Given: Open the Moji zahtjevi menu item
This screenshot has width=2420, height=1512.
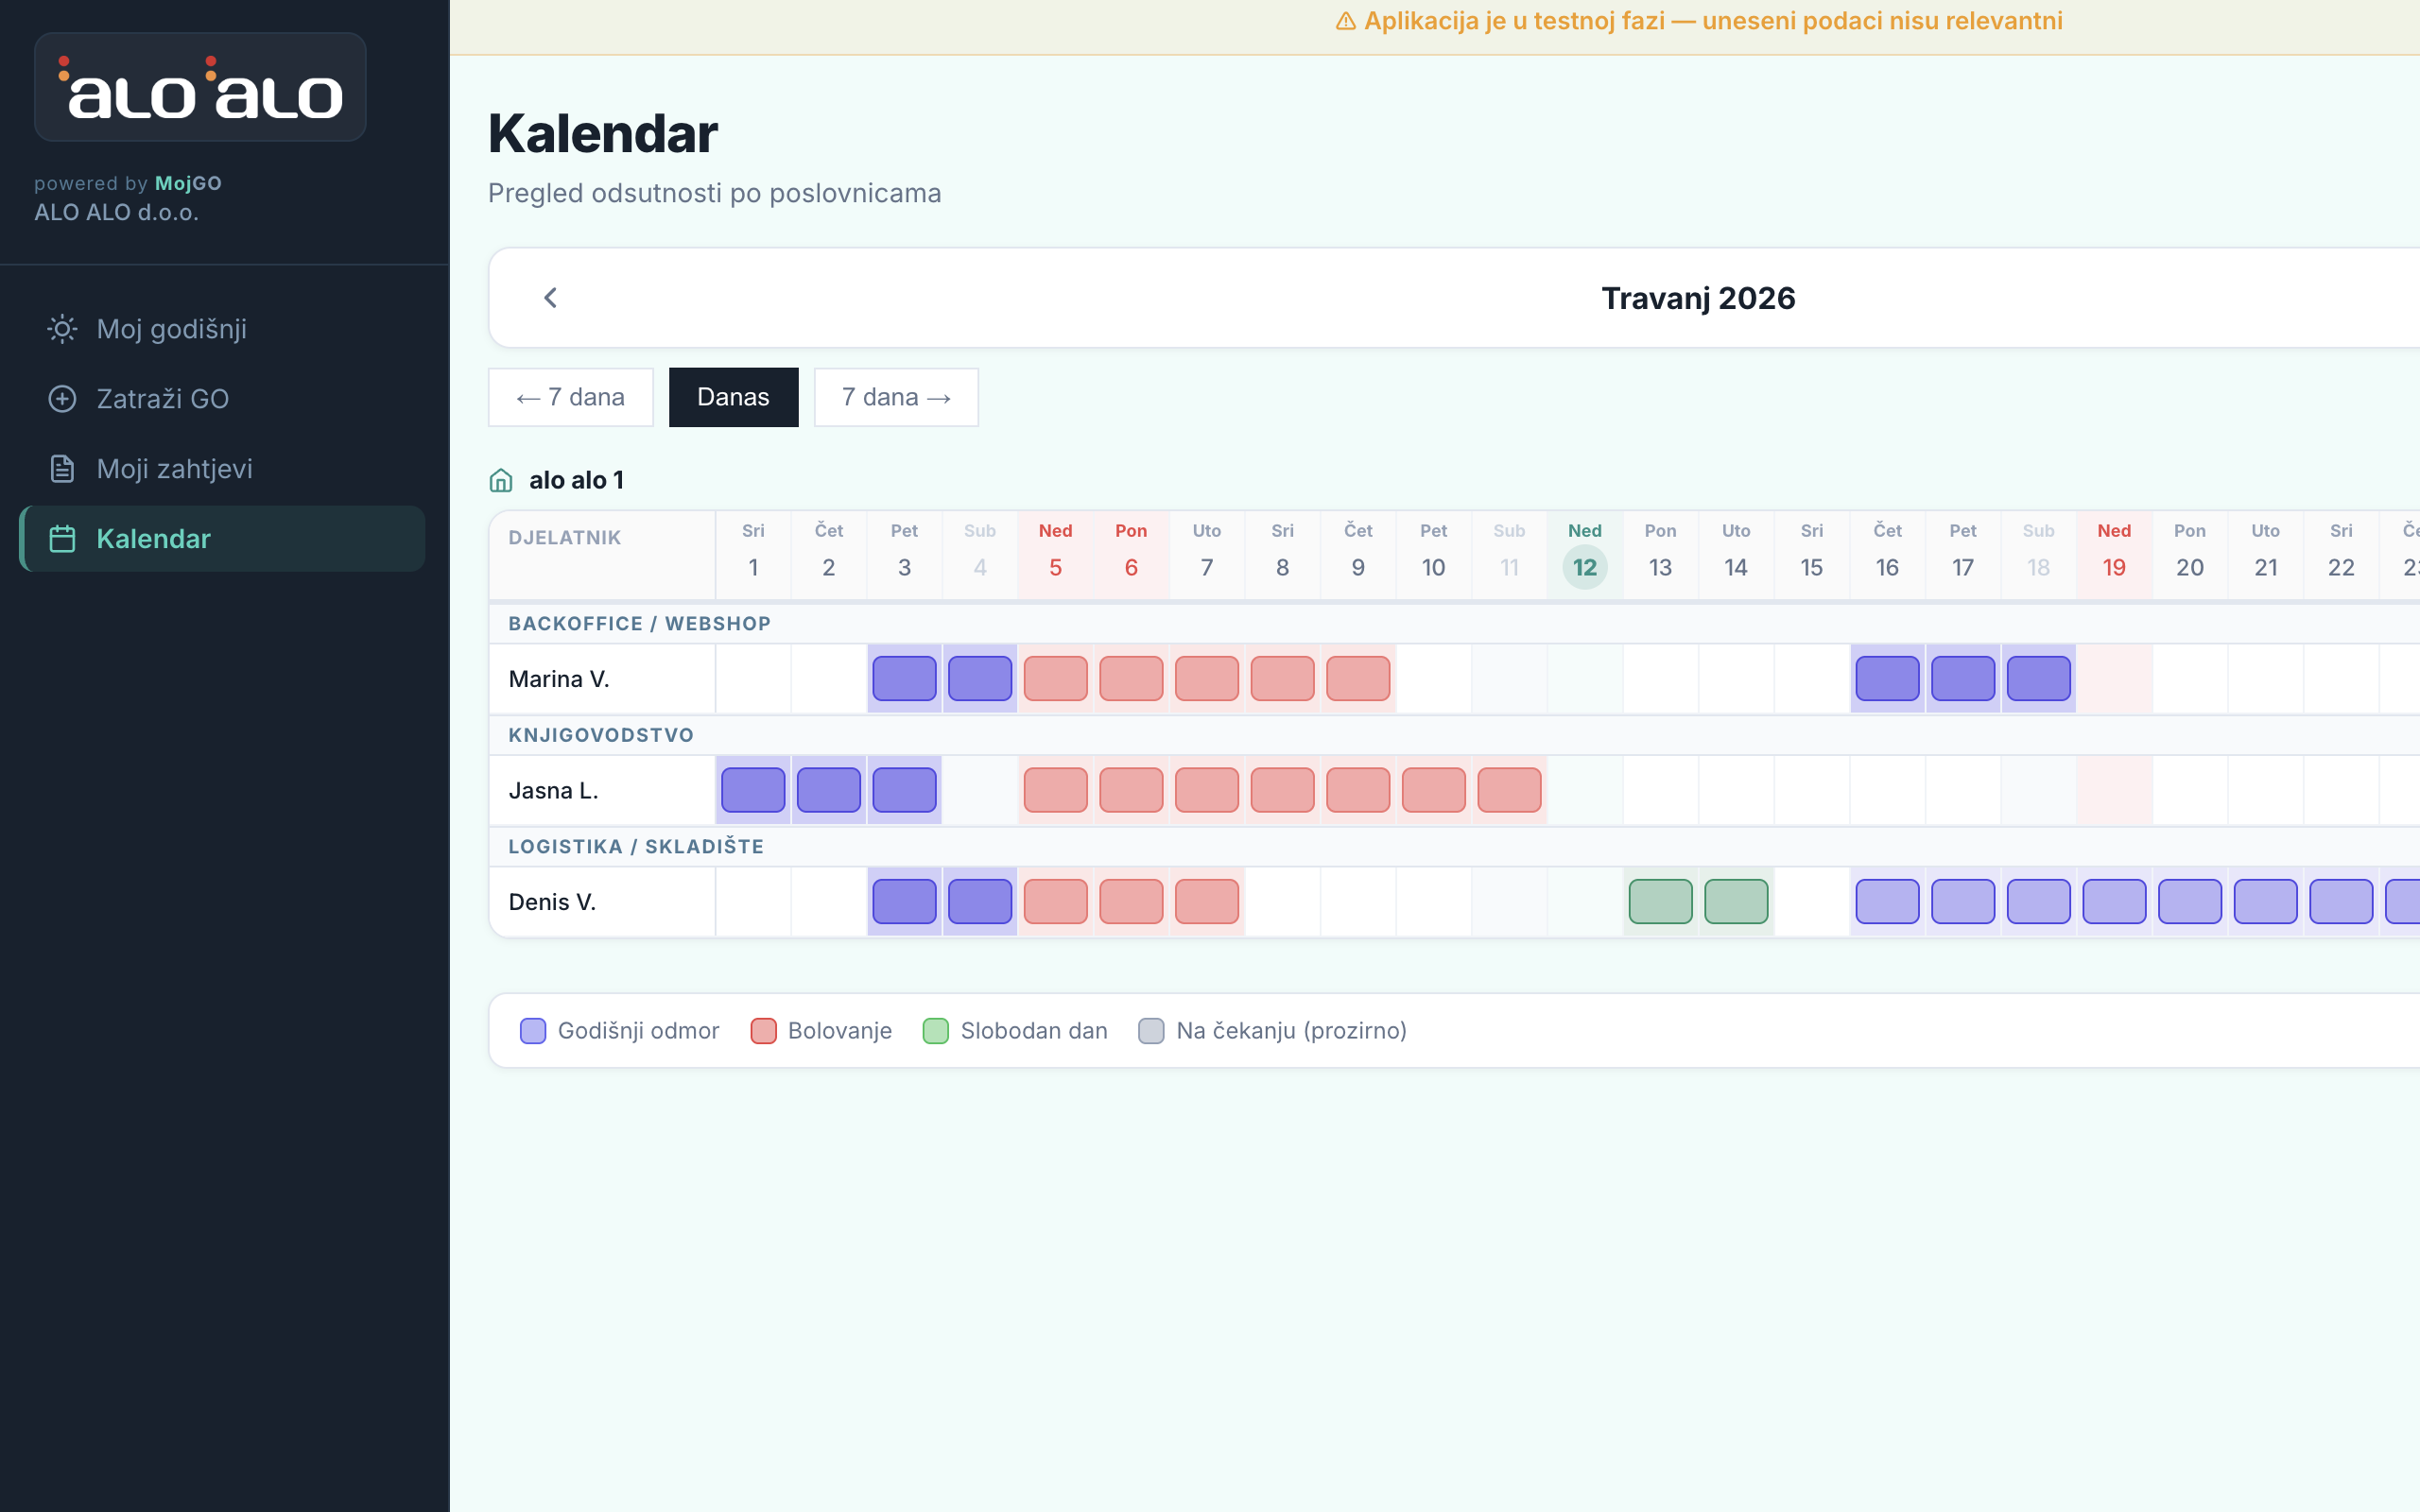Looking at the screenshot, I should point(174,469).
